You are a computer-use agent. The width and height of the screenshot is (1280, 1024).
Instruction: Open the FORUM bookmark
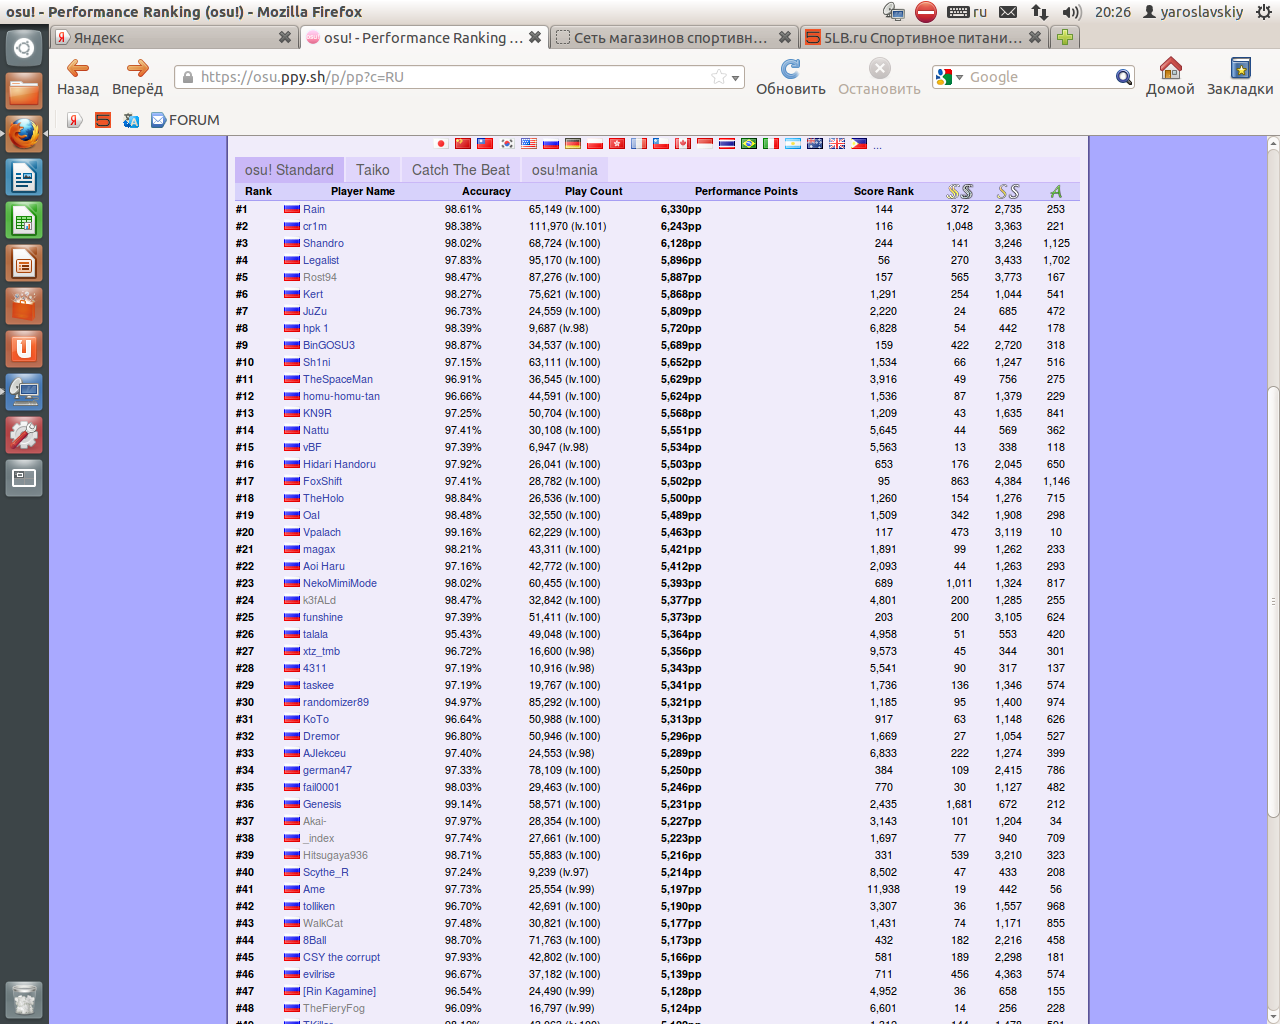(185, 120)
